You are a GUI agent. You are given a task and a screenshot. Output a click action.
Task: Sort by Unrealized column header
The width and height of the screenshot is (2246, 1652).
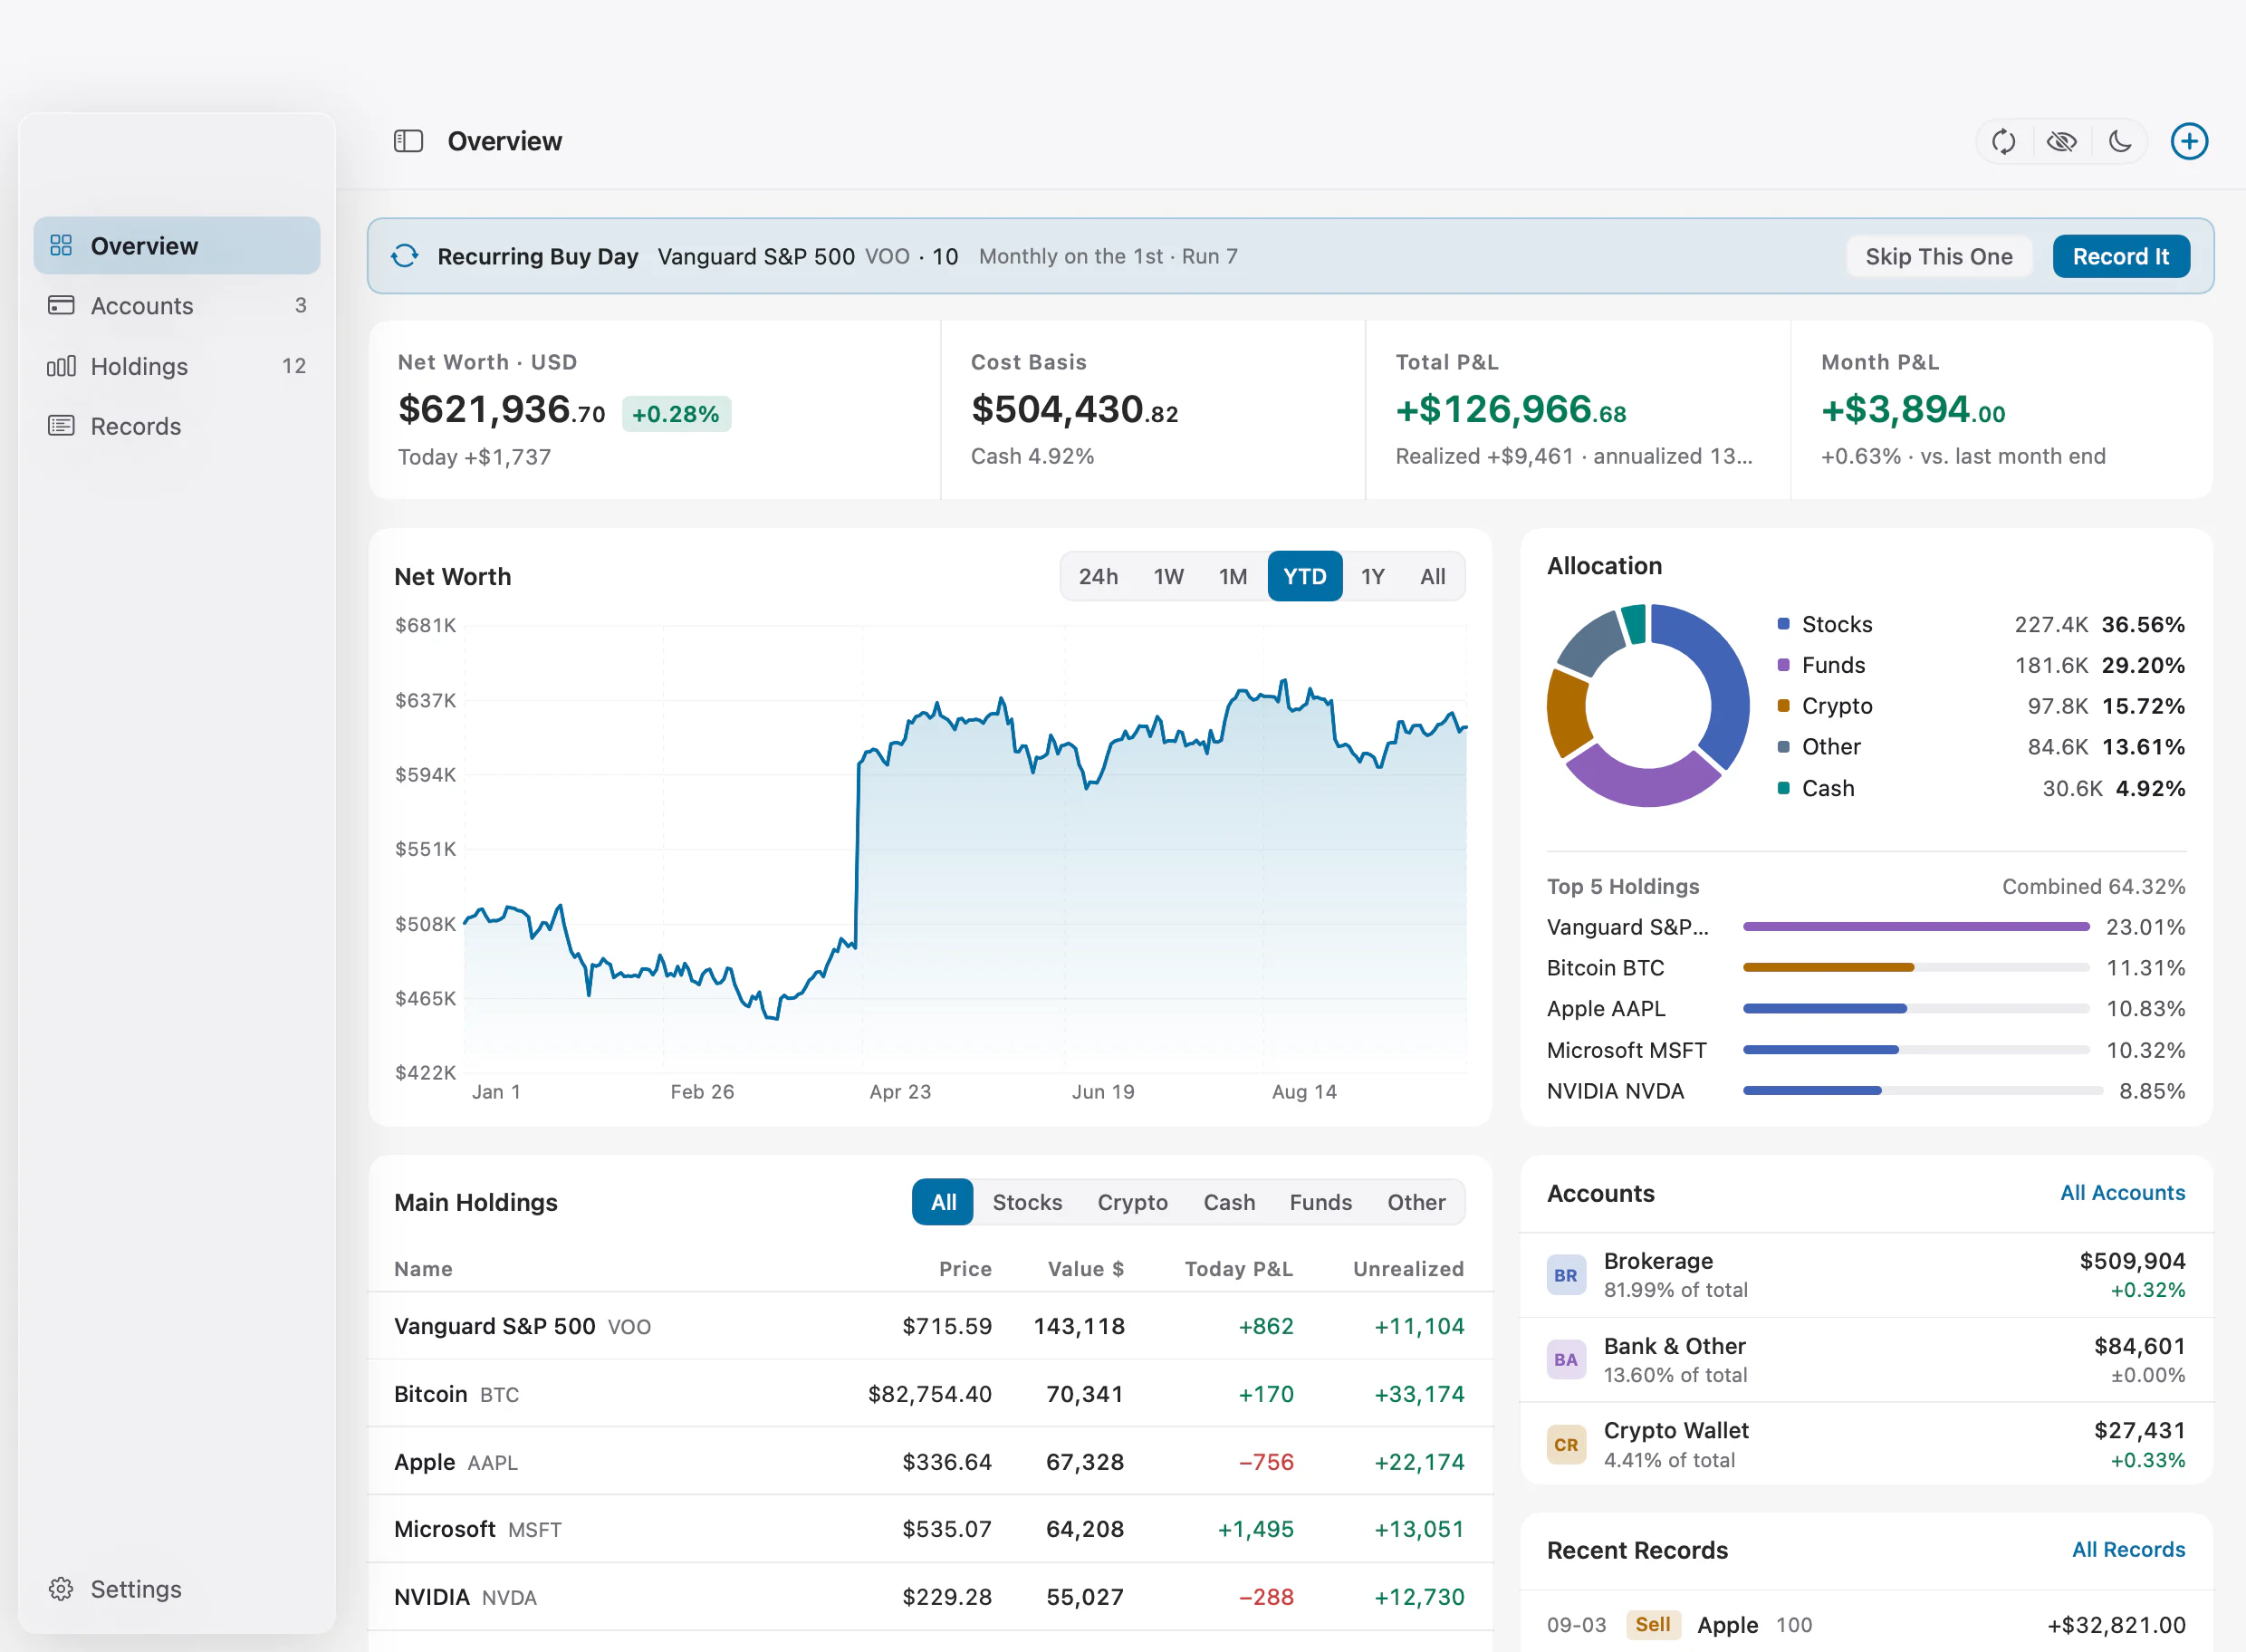1408,1269
